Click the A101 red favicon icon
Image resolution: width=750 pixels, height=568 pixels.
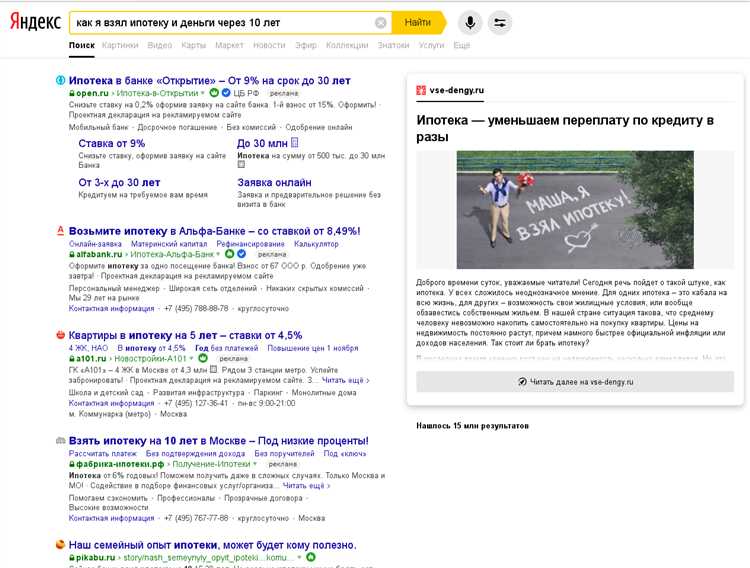[60, 335]
